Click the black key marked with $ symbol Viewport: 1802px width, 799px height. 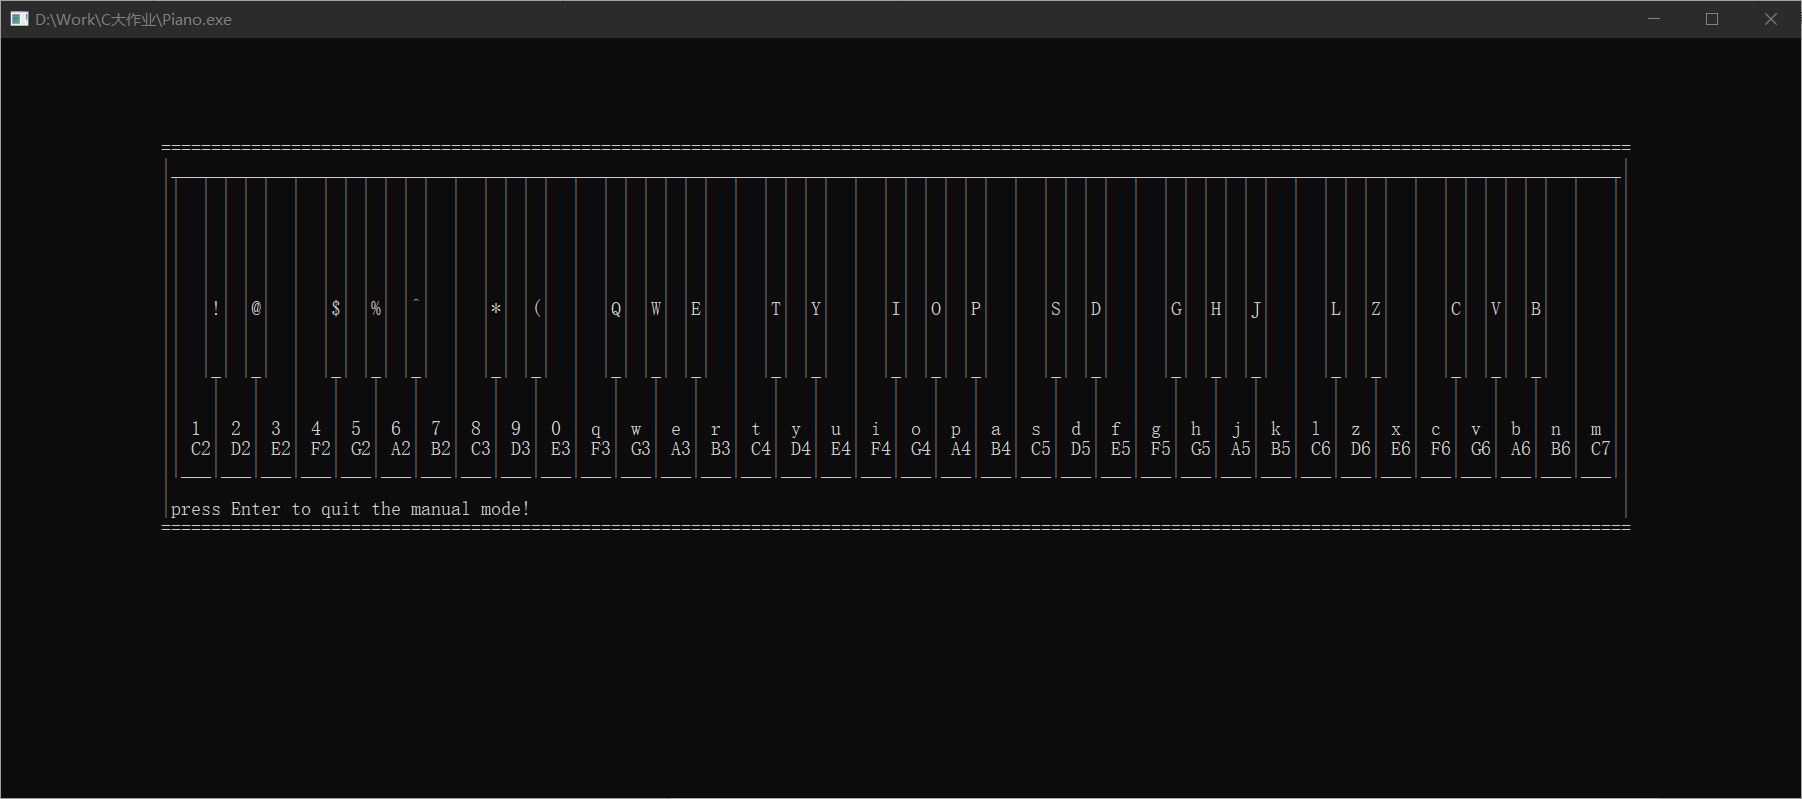coord(336,280)
